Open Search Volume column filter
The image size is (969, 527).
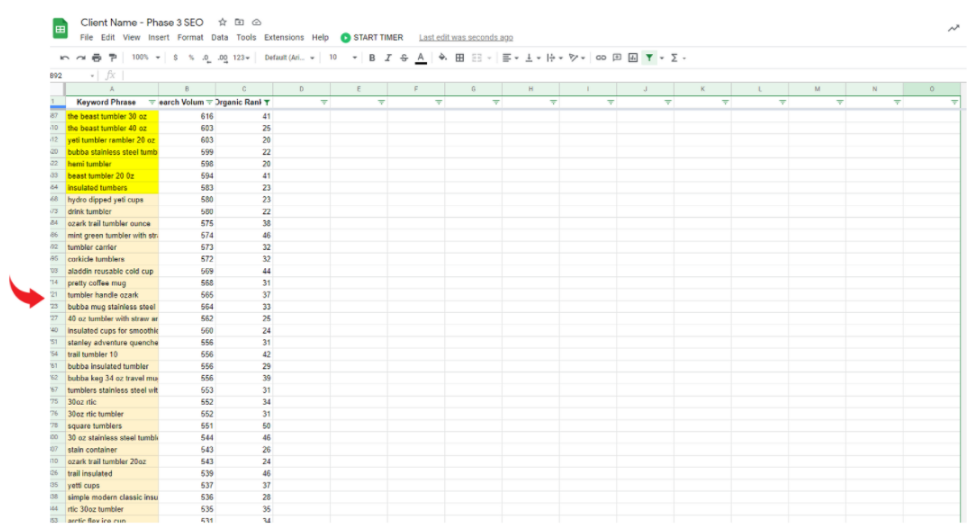pyautogui.click(x=209, y=102)
